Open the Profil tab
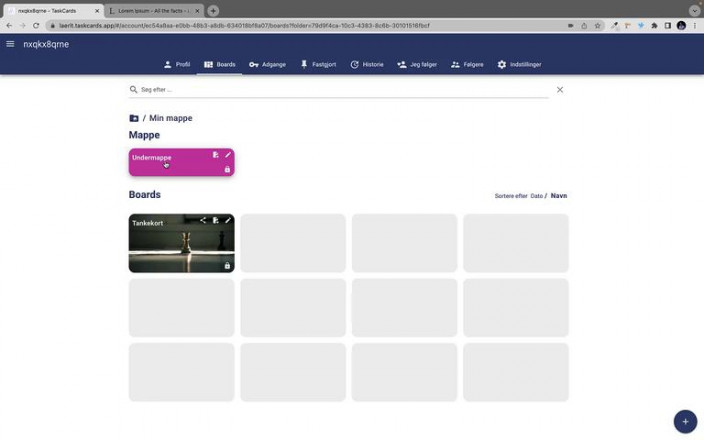This screenshot has height=440, width=704. point(177,64)
